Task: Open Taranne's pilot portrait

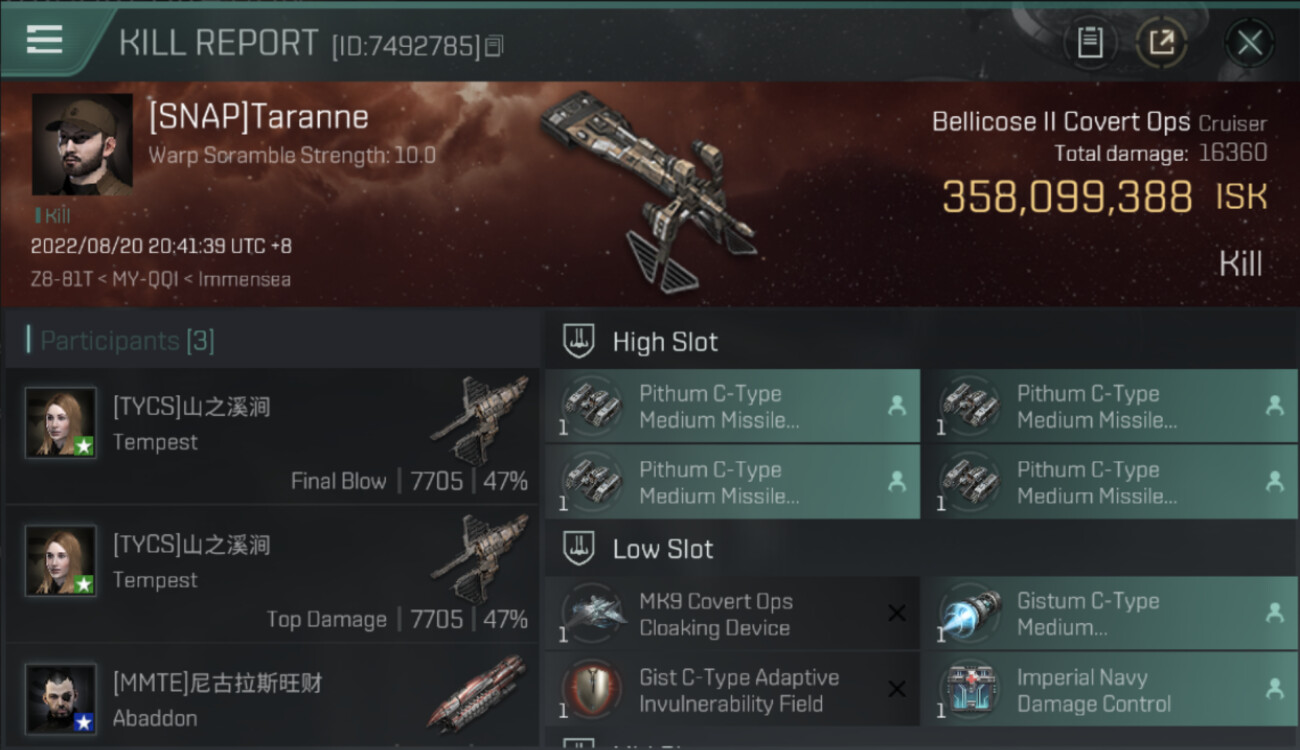Action: coord(82,145)
